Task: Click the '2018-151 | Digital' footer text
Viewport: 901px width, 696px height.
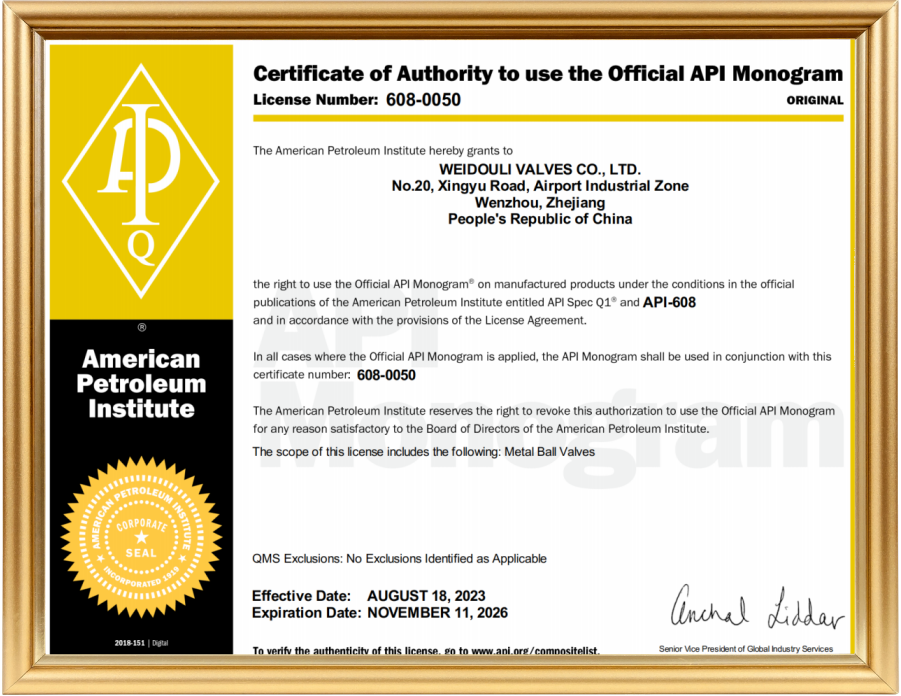Action: click(x=141, y=643)
